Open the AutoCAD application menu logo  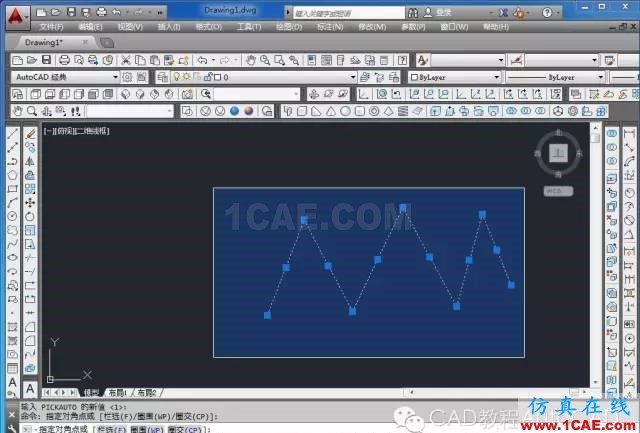pyautogui.click(x=16, y=17)
